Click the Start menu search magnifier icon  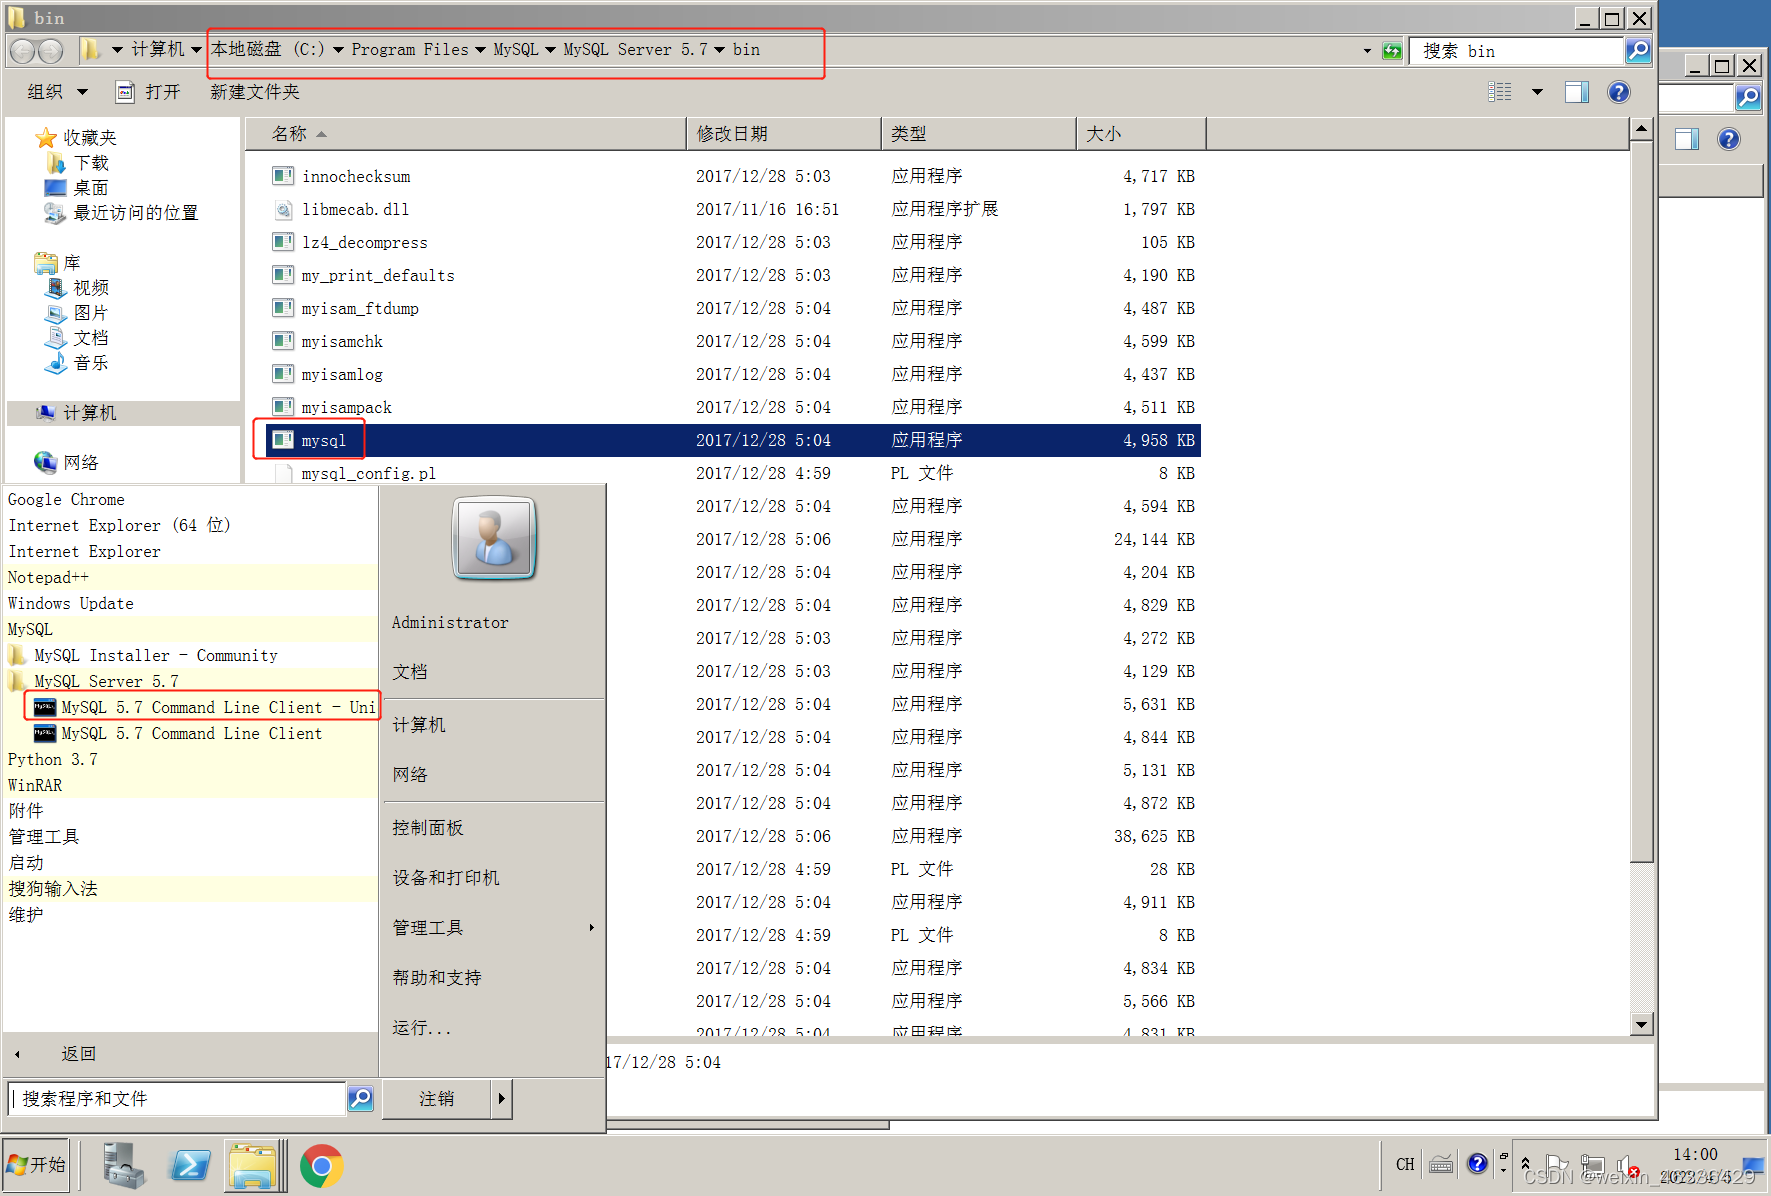pyautogui.click(x=360, y=1098)
